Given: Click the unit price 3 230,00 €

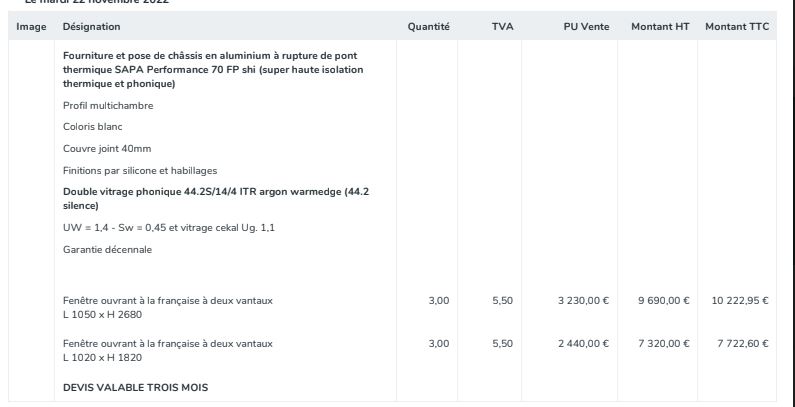Looking at the screenshot, I should point(582,301).
